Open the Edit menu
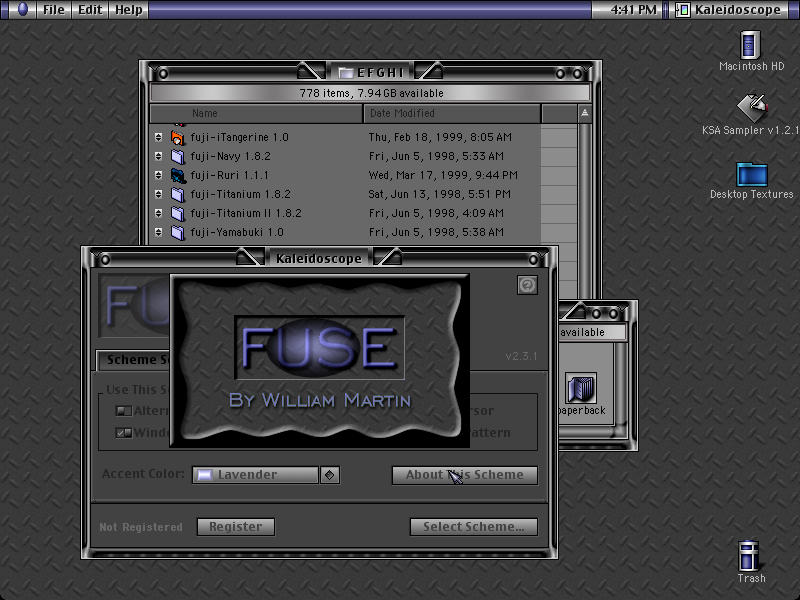The width and height of the screenshot is (800, 600). [90, 10]
